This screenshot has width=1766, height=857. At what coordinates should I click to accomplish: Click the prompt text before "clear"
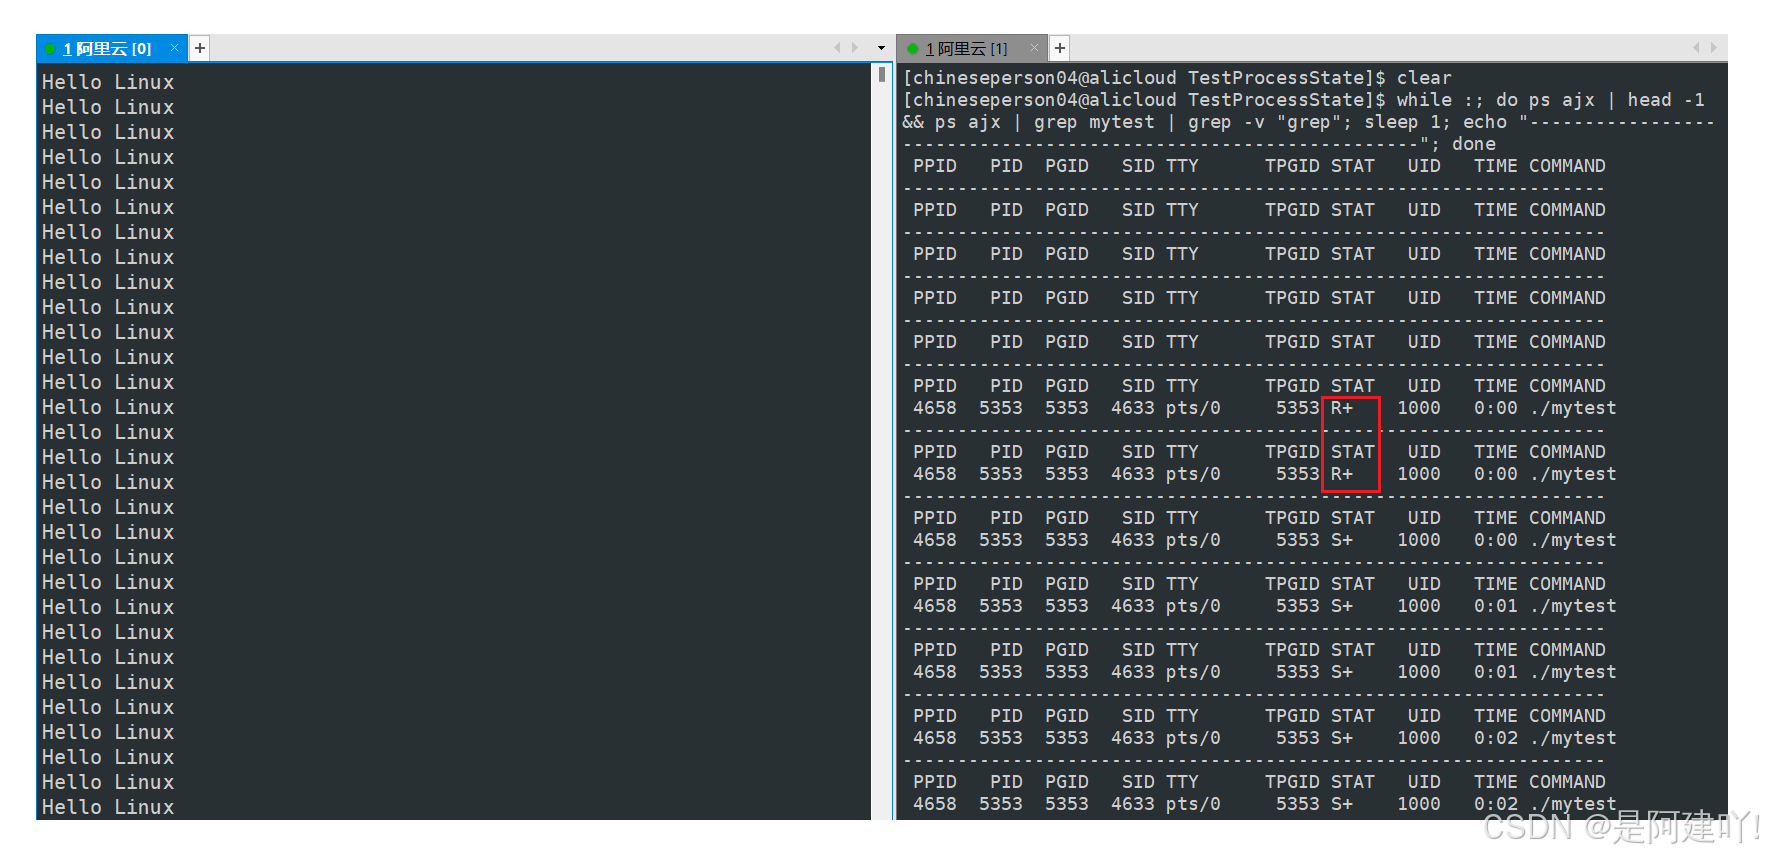(x=1145, y=78)
